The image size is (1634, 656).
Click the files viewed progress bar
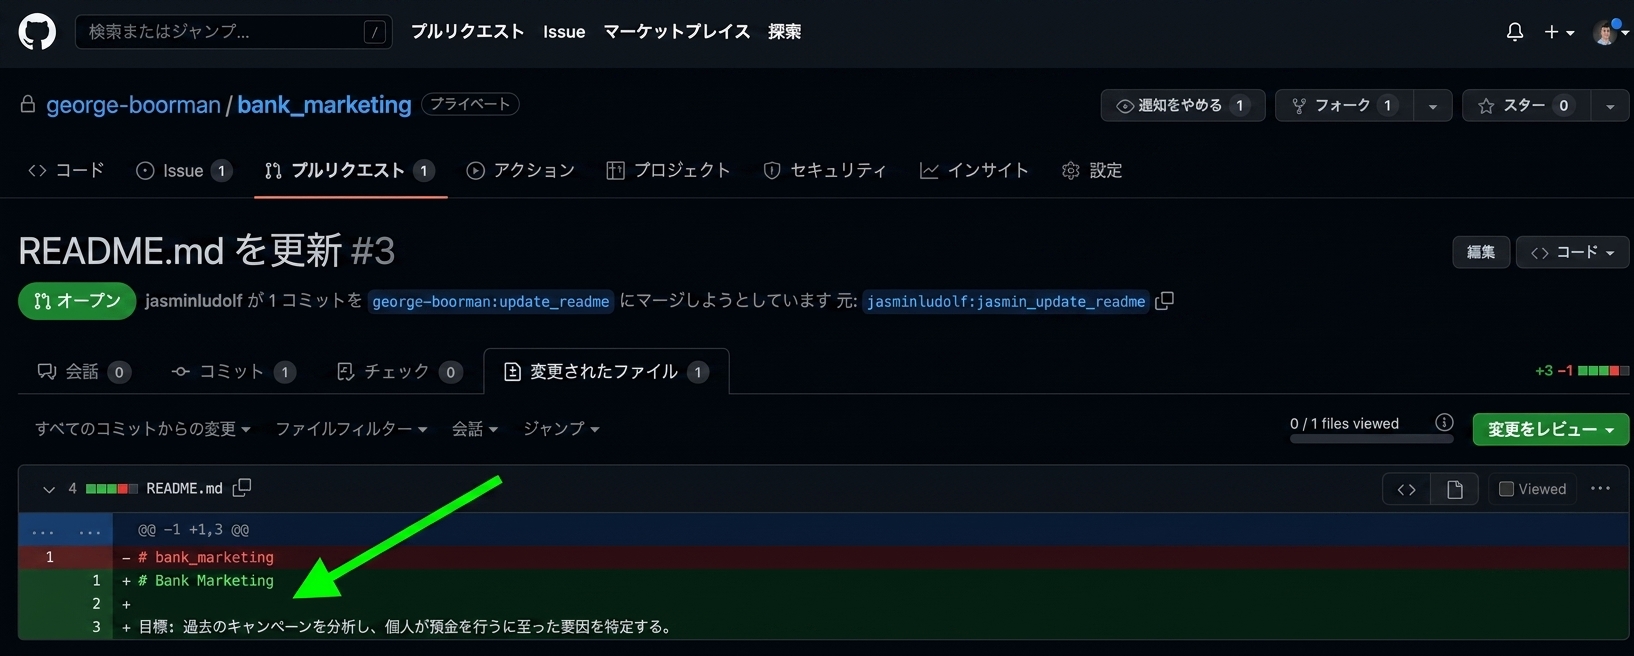[1370, 439]
